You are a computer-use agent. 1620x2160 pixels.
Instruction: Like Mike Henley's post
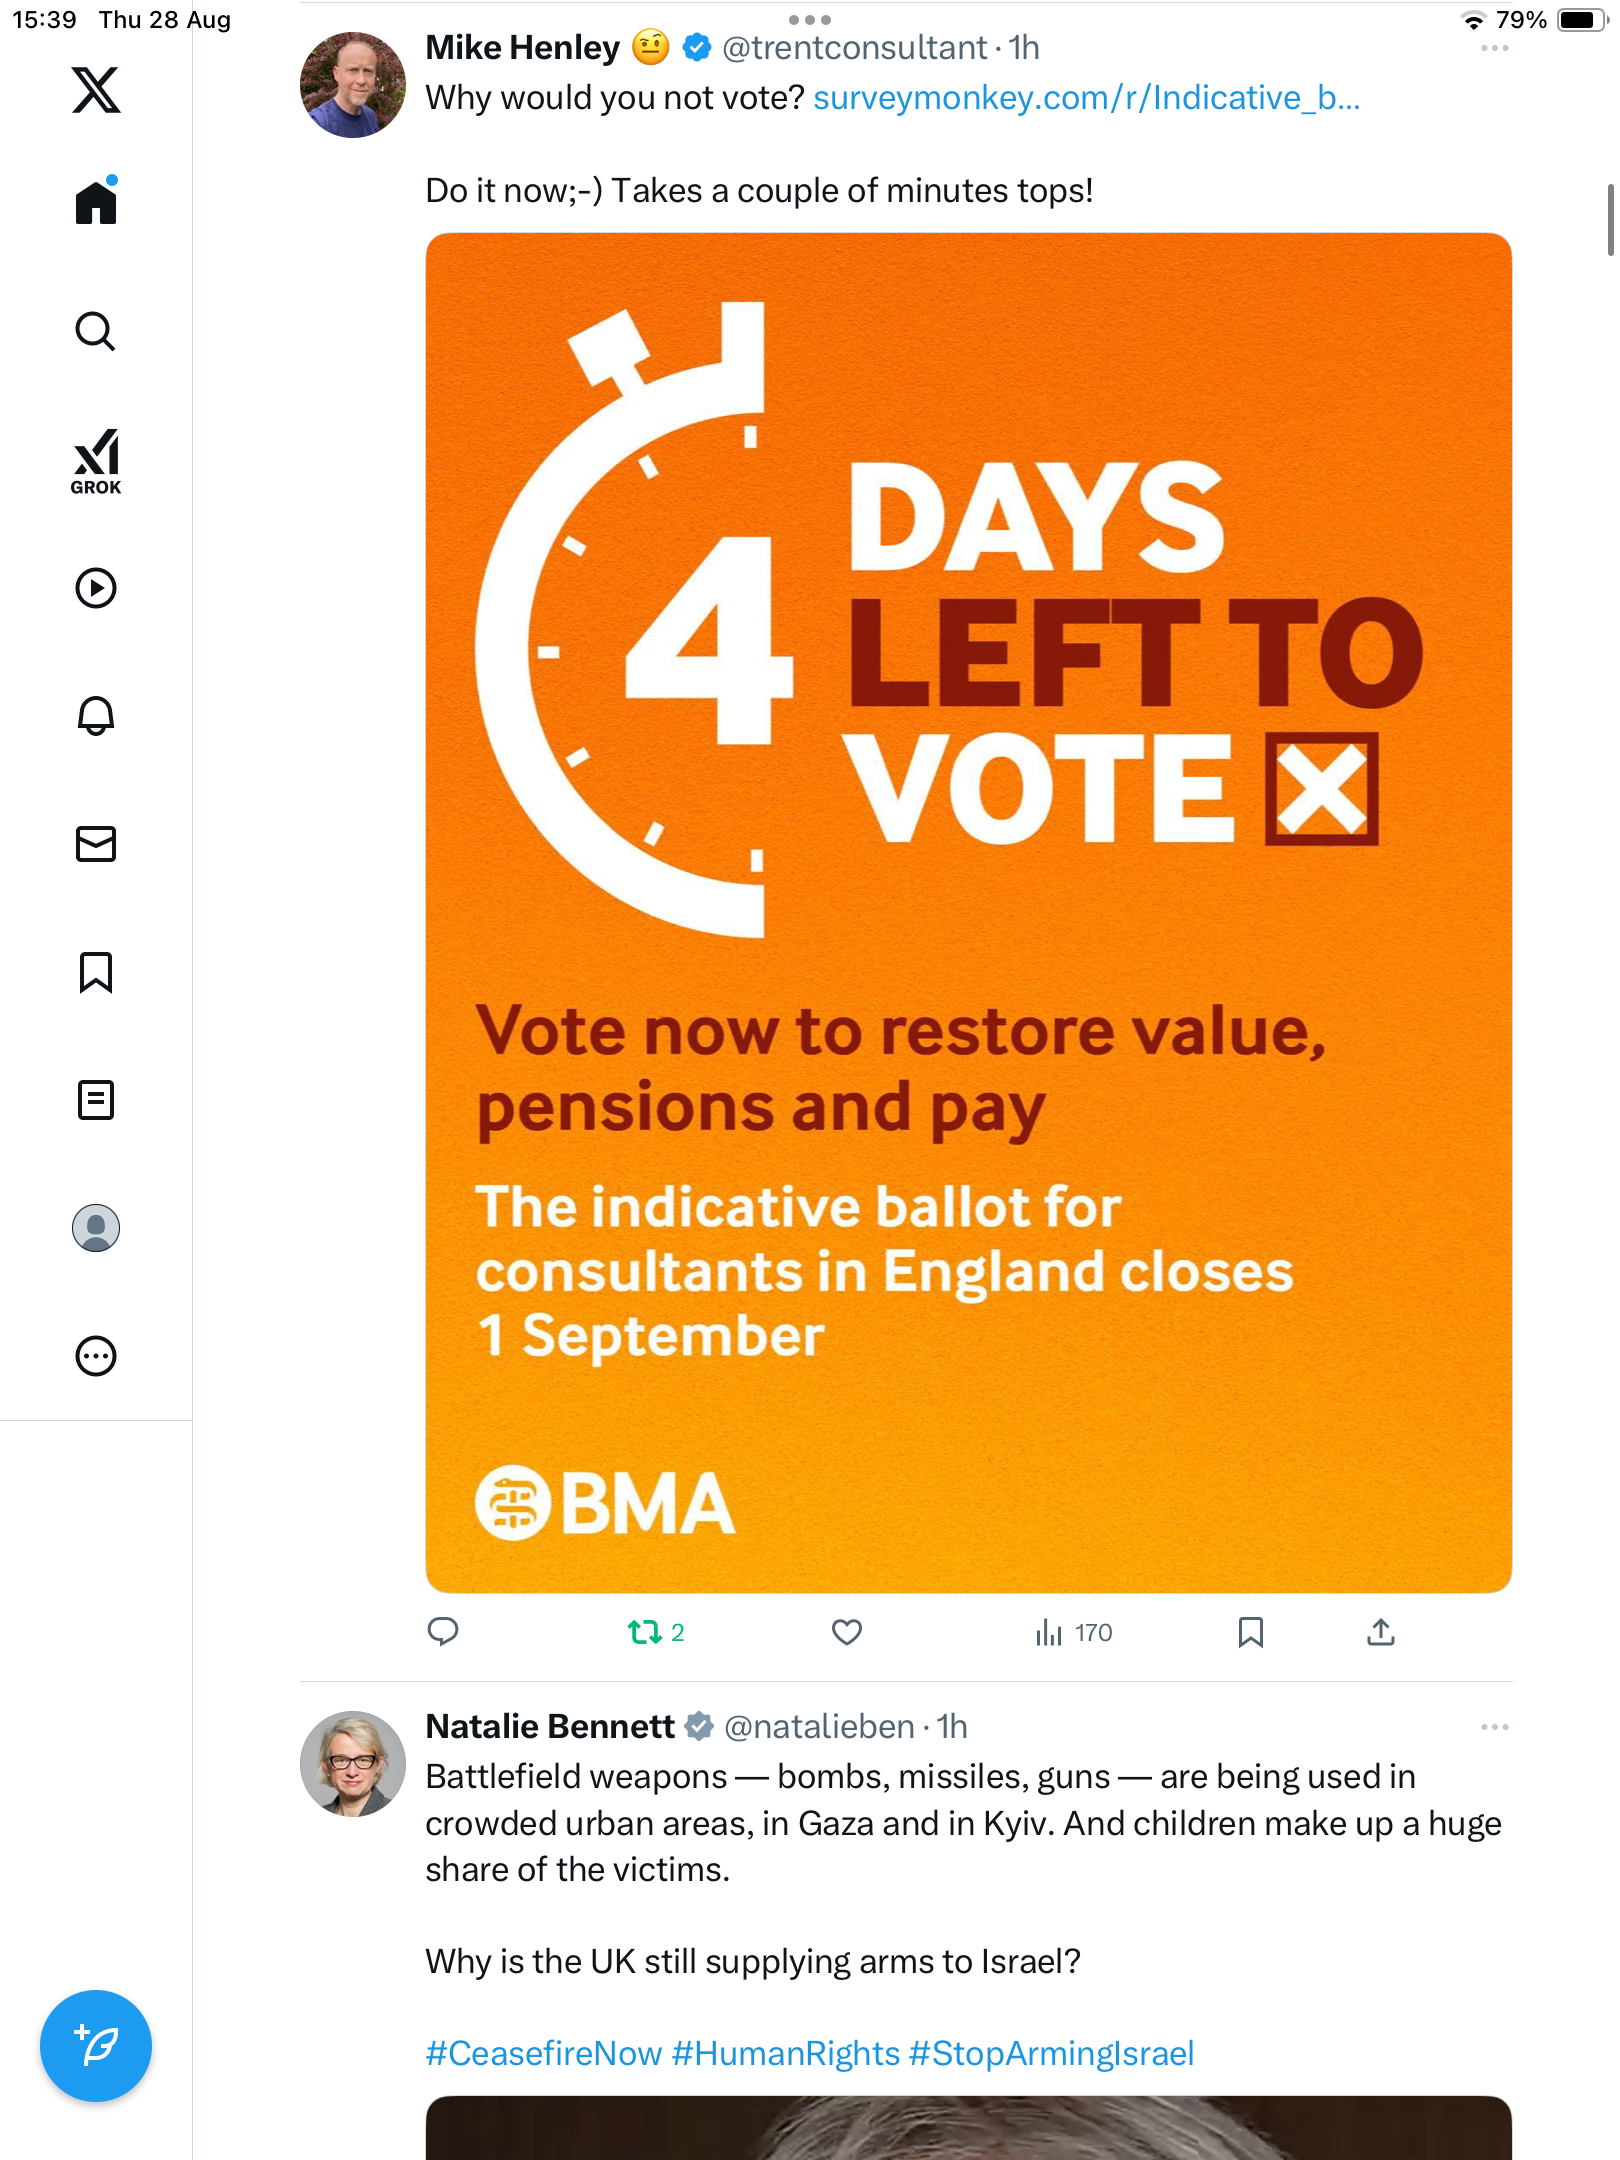click(846, 1632)
